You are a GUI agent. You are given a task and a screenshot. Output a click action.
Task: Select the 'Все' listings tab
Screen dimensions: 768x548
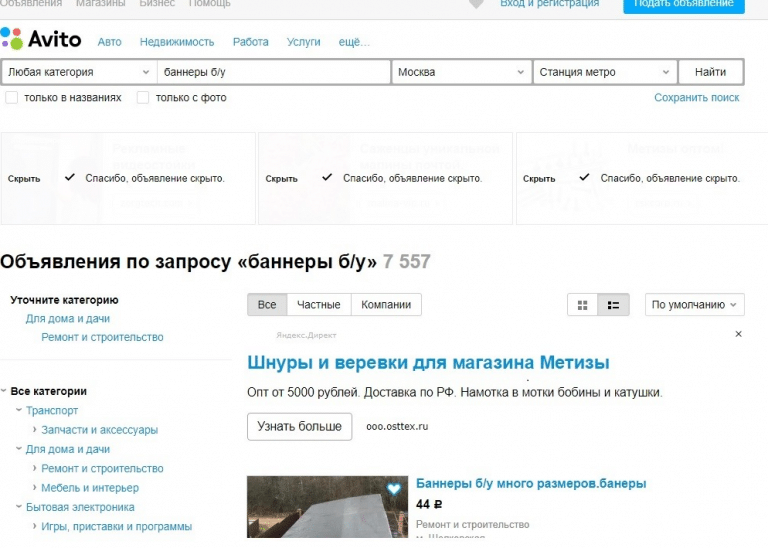click(x=267, y=305)
